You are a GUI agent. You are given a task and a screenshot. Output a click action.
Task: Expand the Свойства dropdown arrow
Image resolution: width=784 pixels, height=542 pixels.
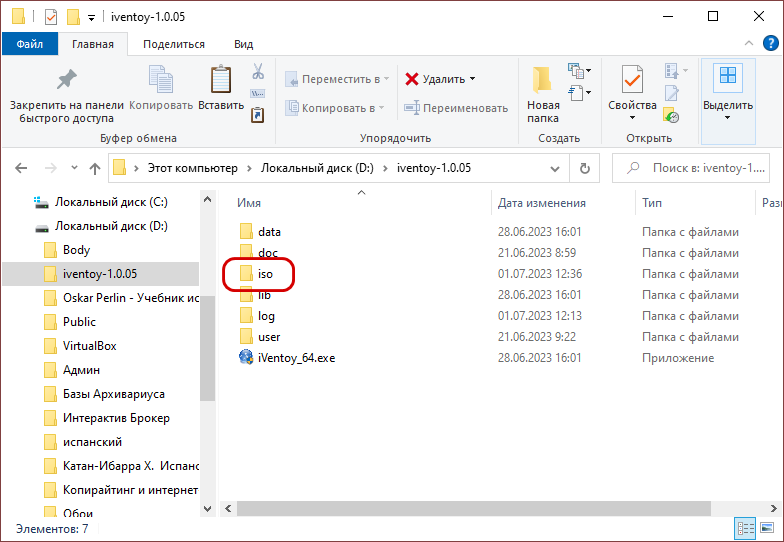[x=632, y=118]
